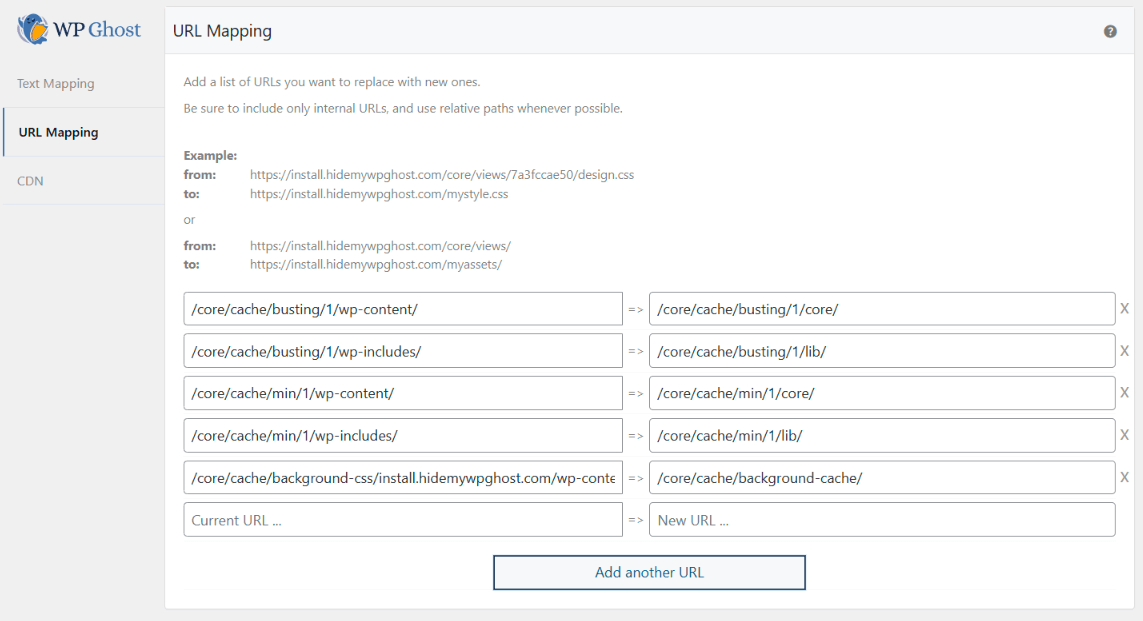This screenshot has height=621, width=1143.
Task: Click the Add another URL button
Action: point(649,572)
